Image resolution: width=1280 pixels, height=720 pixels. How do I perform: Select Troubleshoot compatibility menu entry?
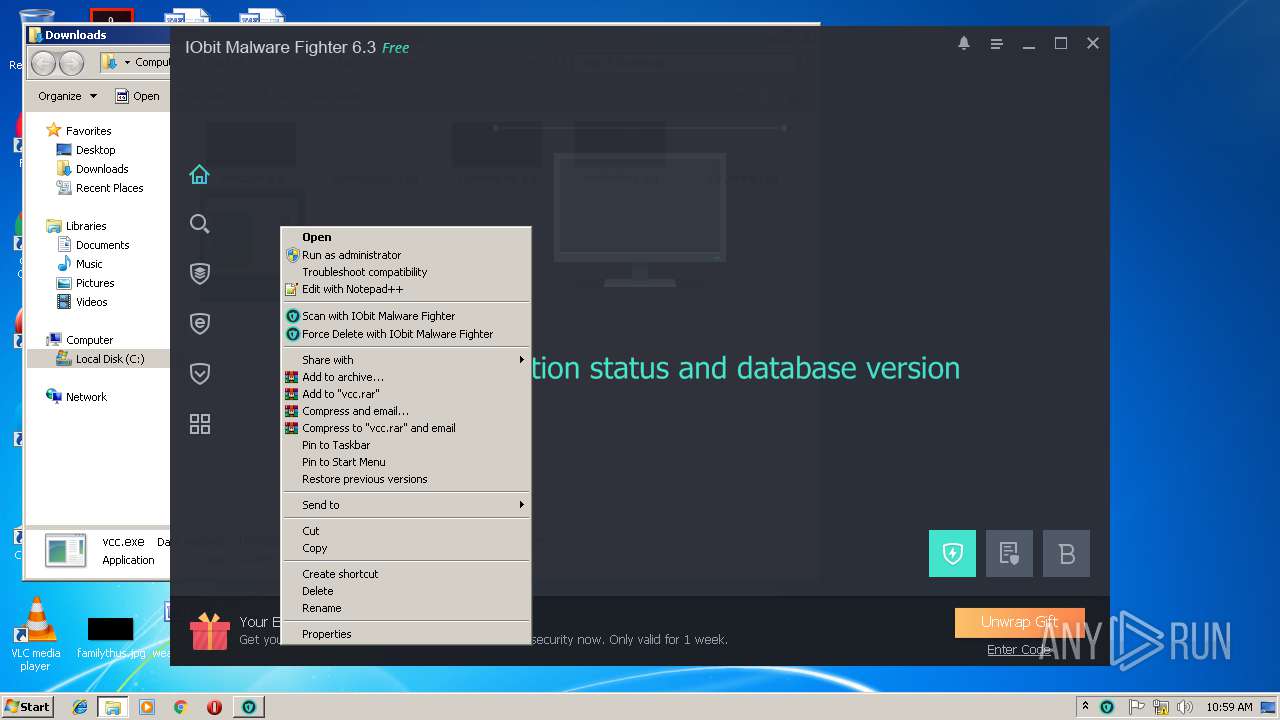coord(406,272)
